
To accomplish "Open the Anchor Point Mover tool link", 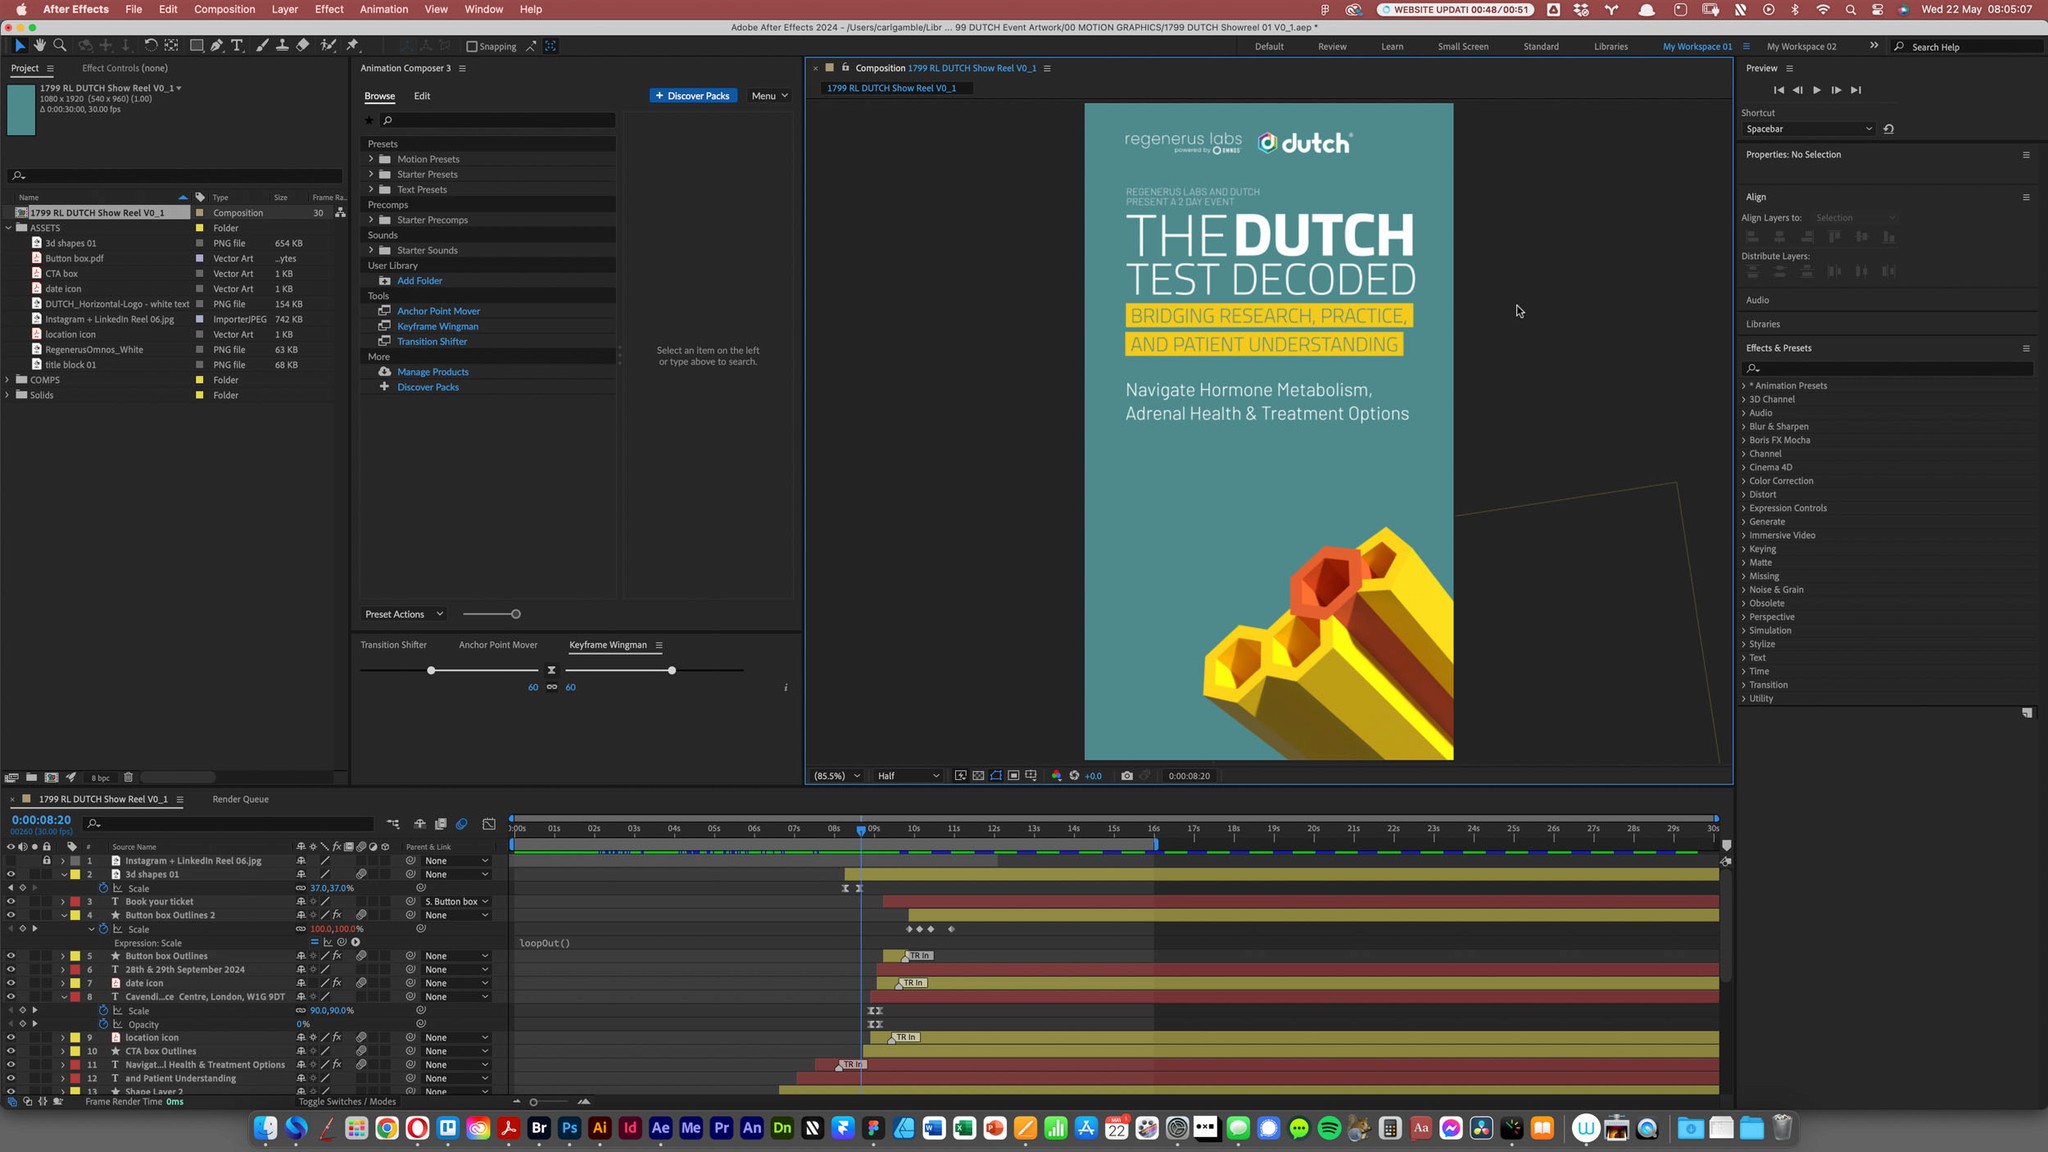I will [438, 311].
